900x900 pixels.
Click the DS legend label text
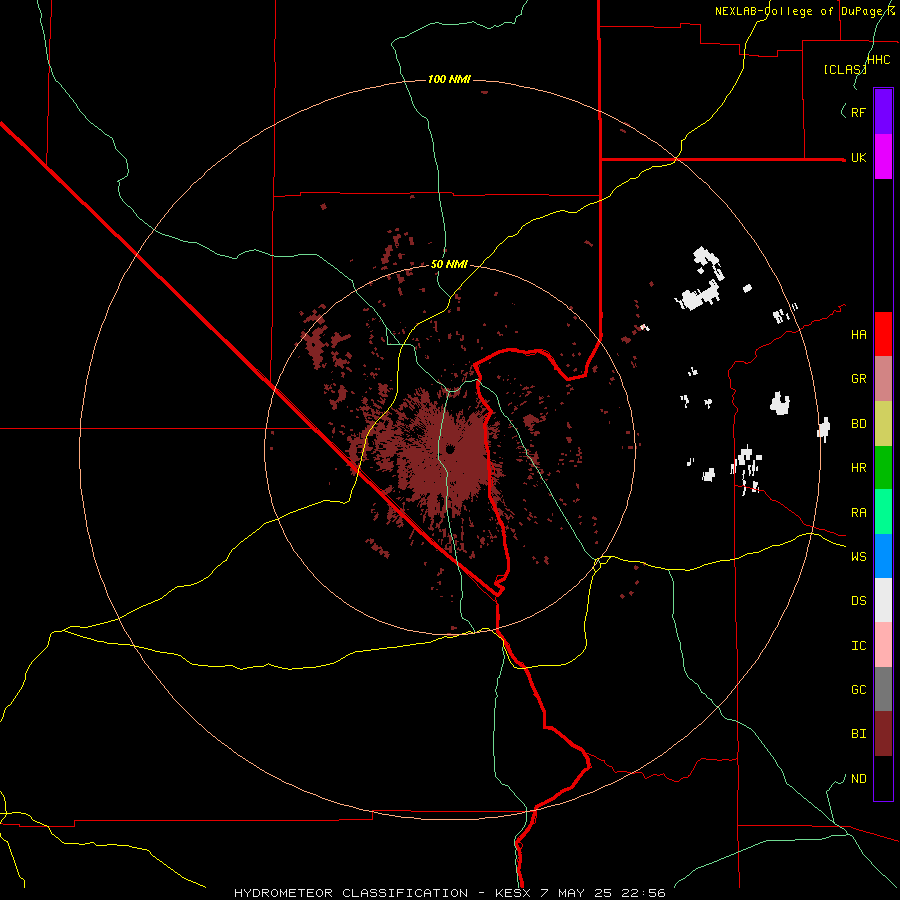click(x=858, y=600)
